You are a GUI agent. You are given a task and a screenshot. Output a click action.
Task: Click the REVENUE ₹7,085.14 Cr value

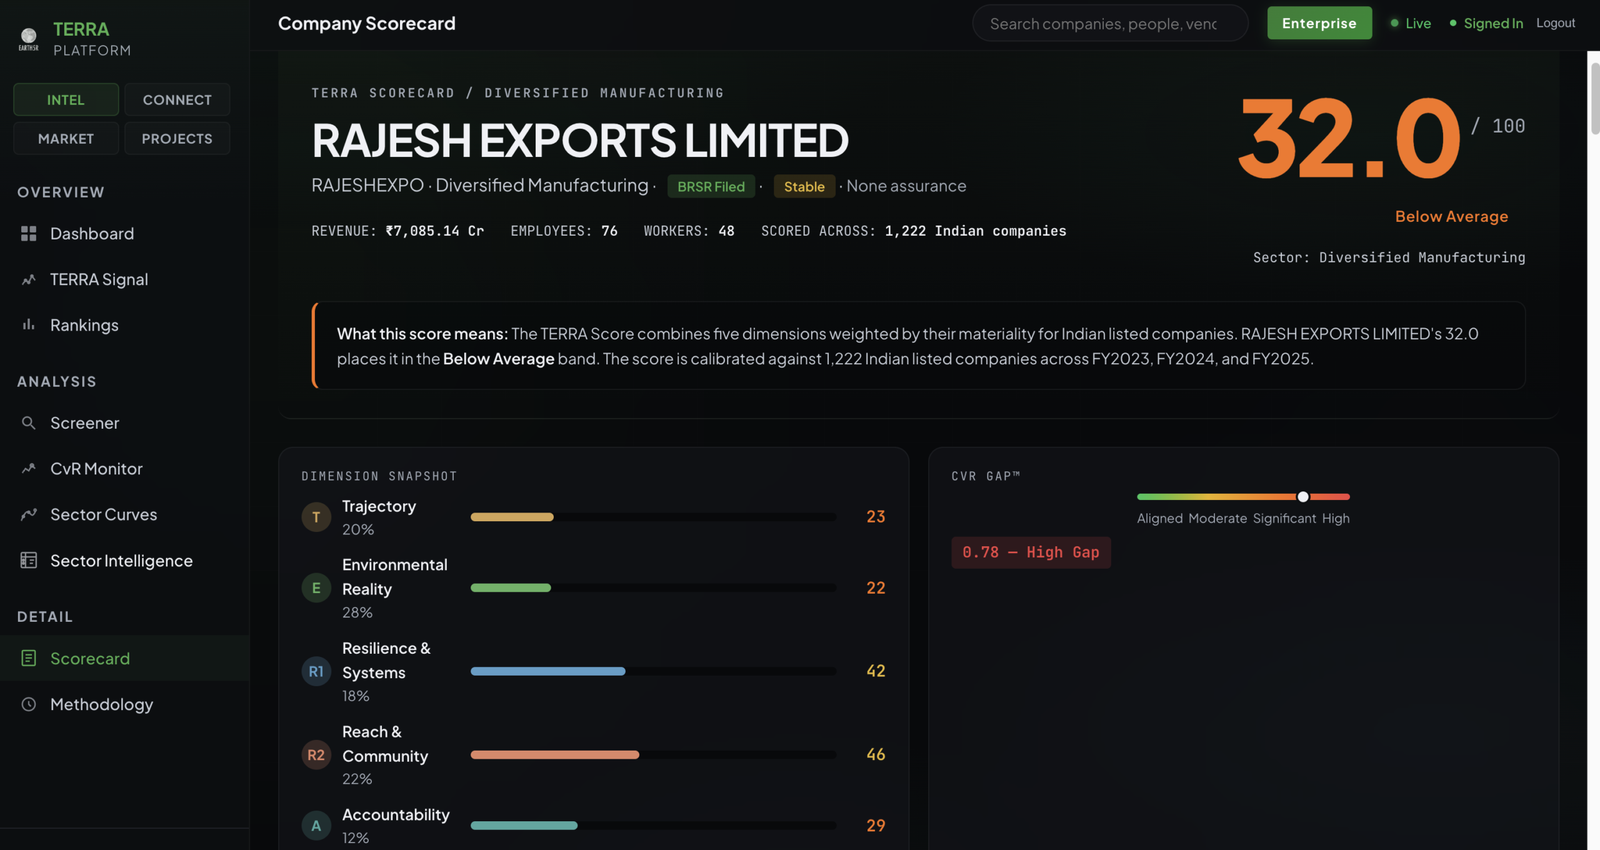[435, 231]
